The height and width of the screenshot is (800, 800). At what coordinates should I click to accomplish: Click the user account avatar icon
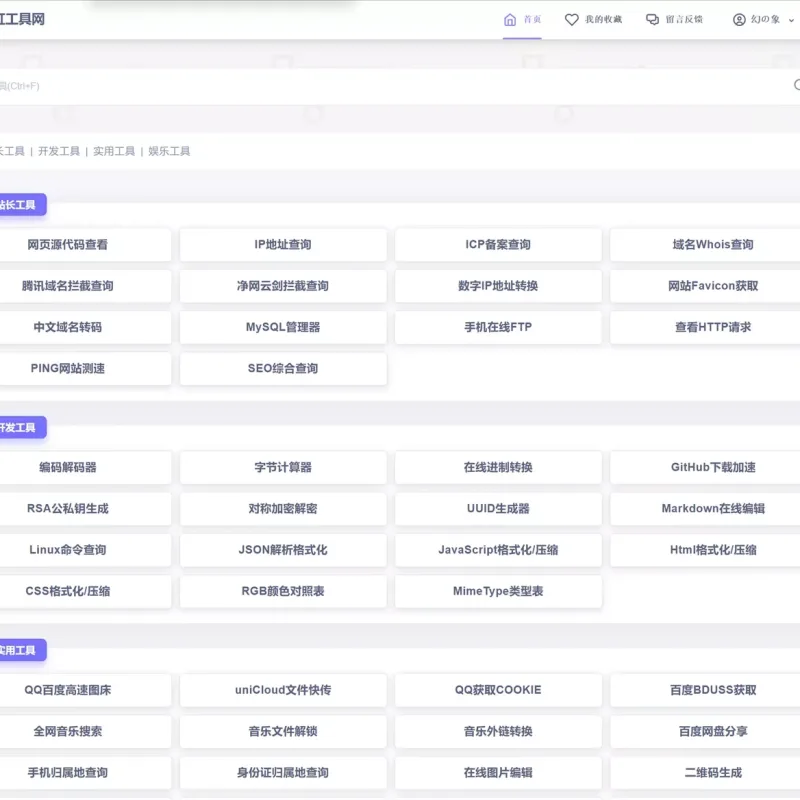click(x=739, y=19)
